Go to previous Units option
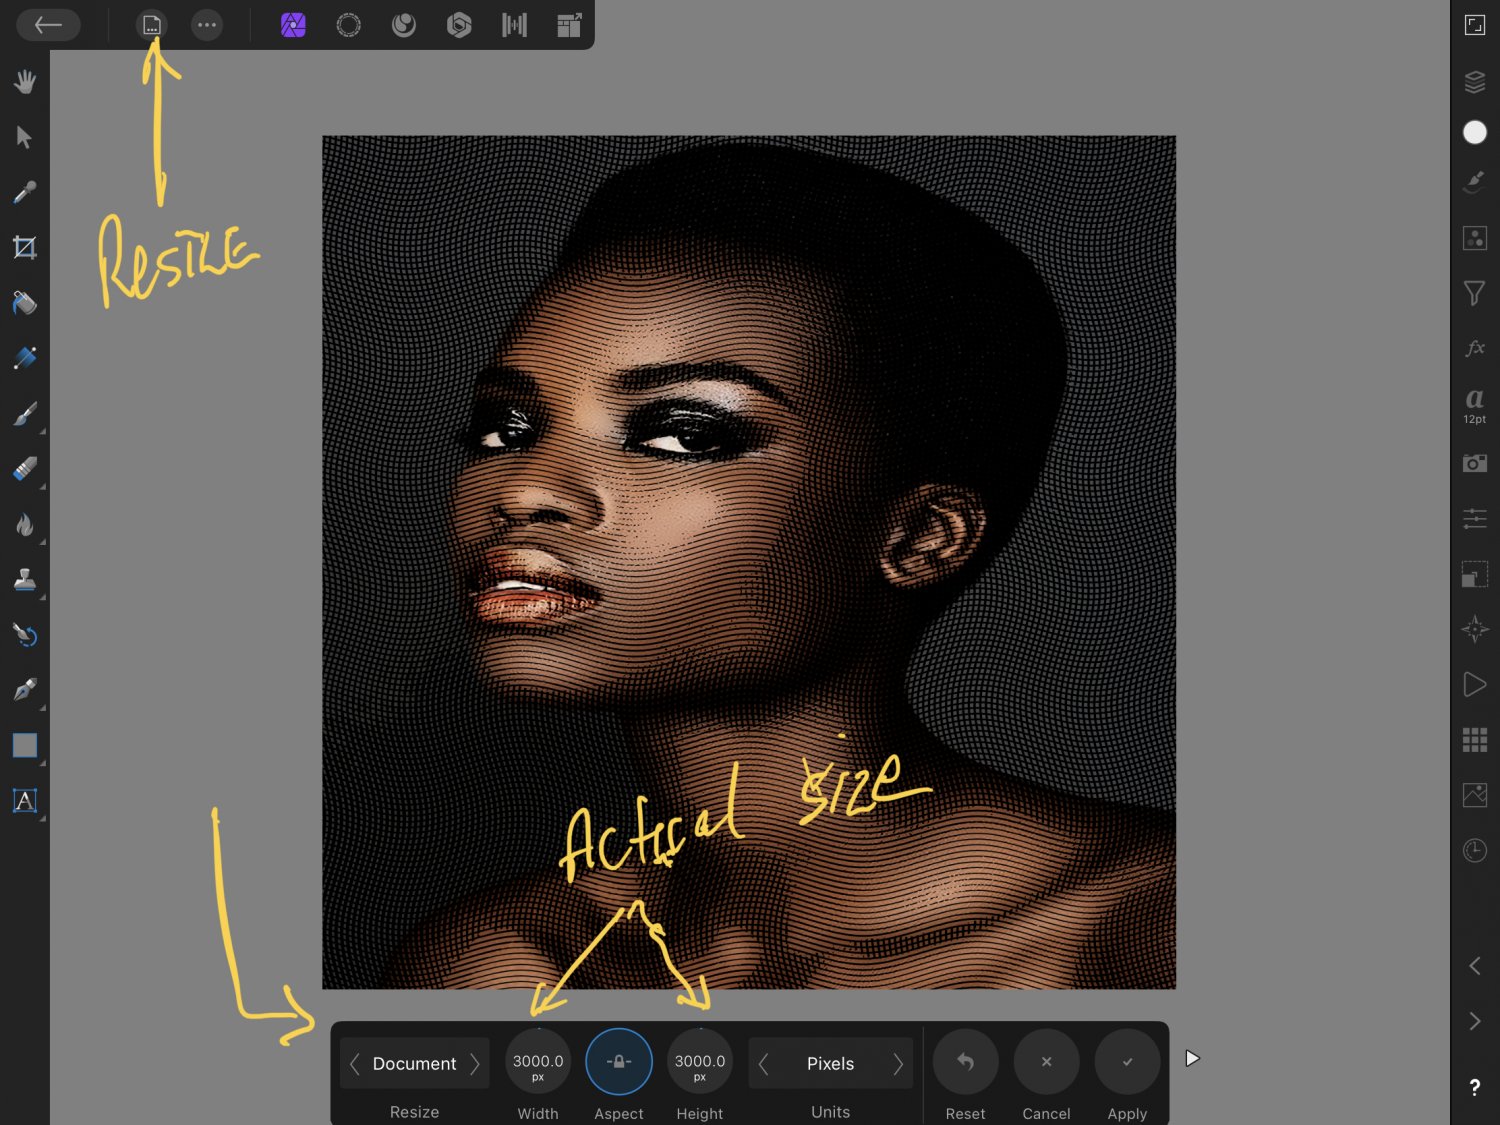Screen dimensions: 1500x1125 tap(764, 1064)
